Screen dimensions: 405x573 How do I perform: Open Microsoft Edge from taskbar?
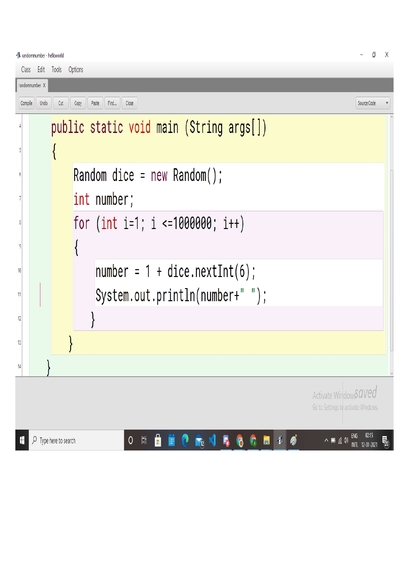[185, 440]
